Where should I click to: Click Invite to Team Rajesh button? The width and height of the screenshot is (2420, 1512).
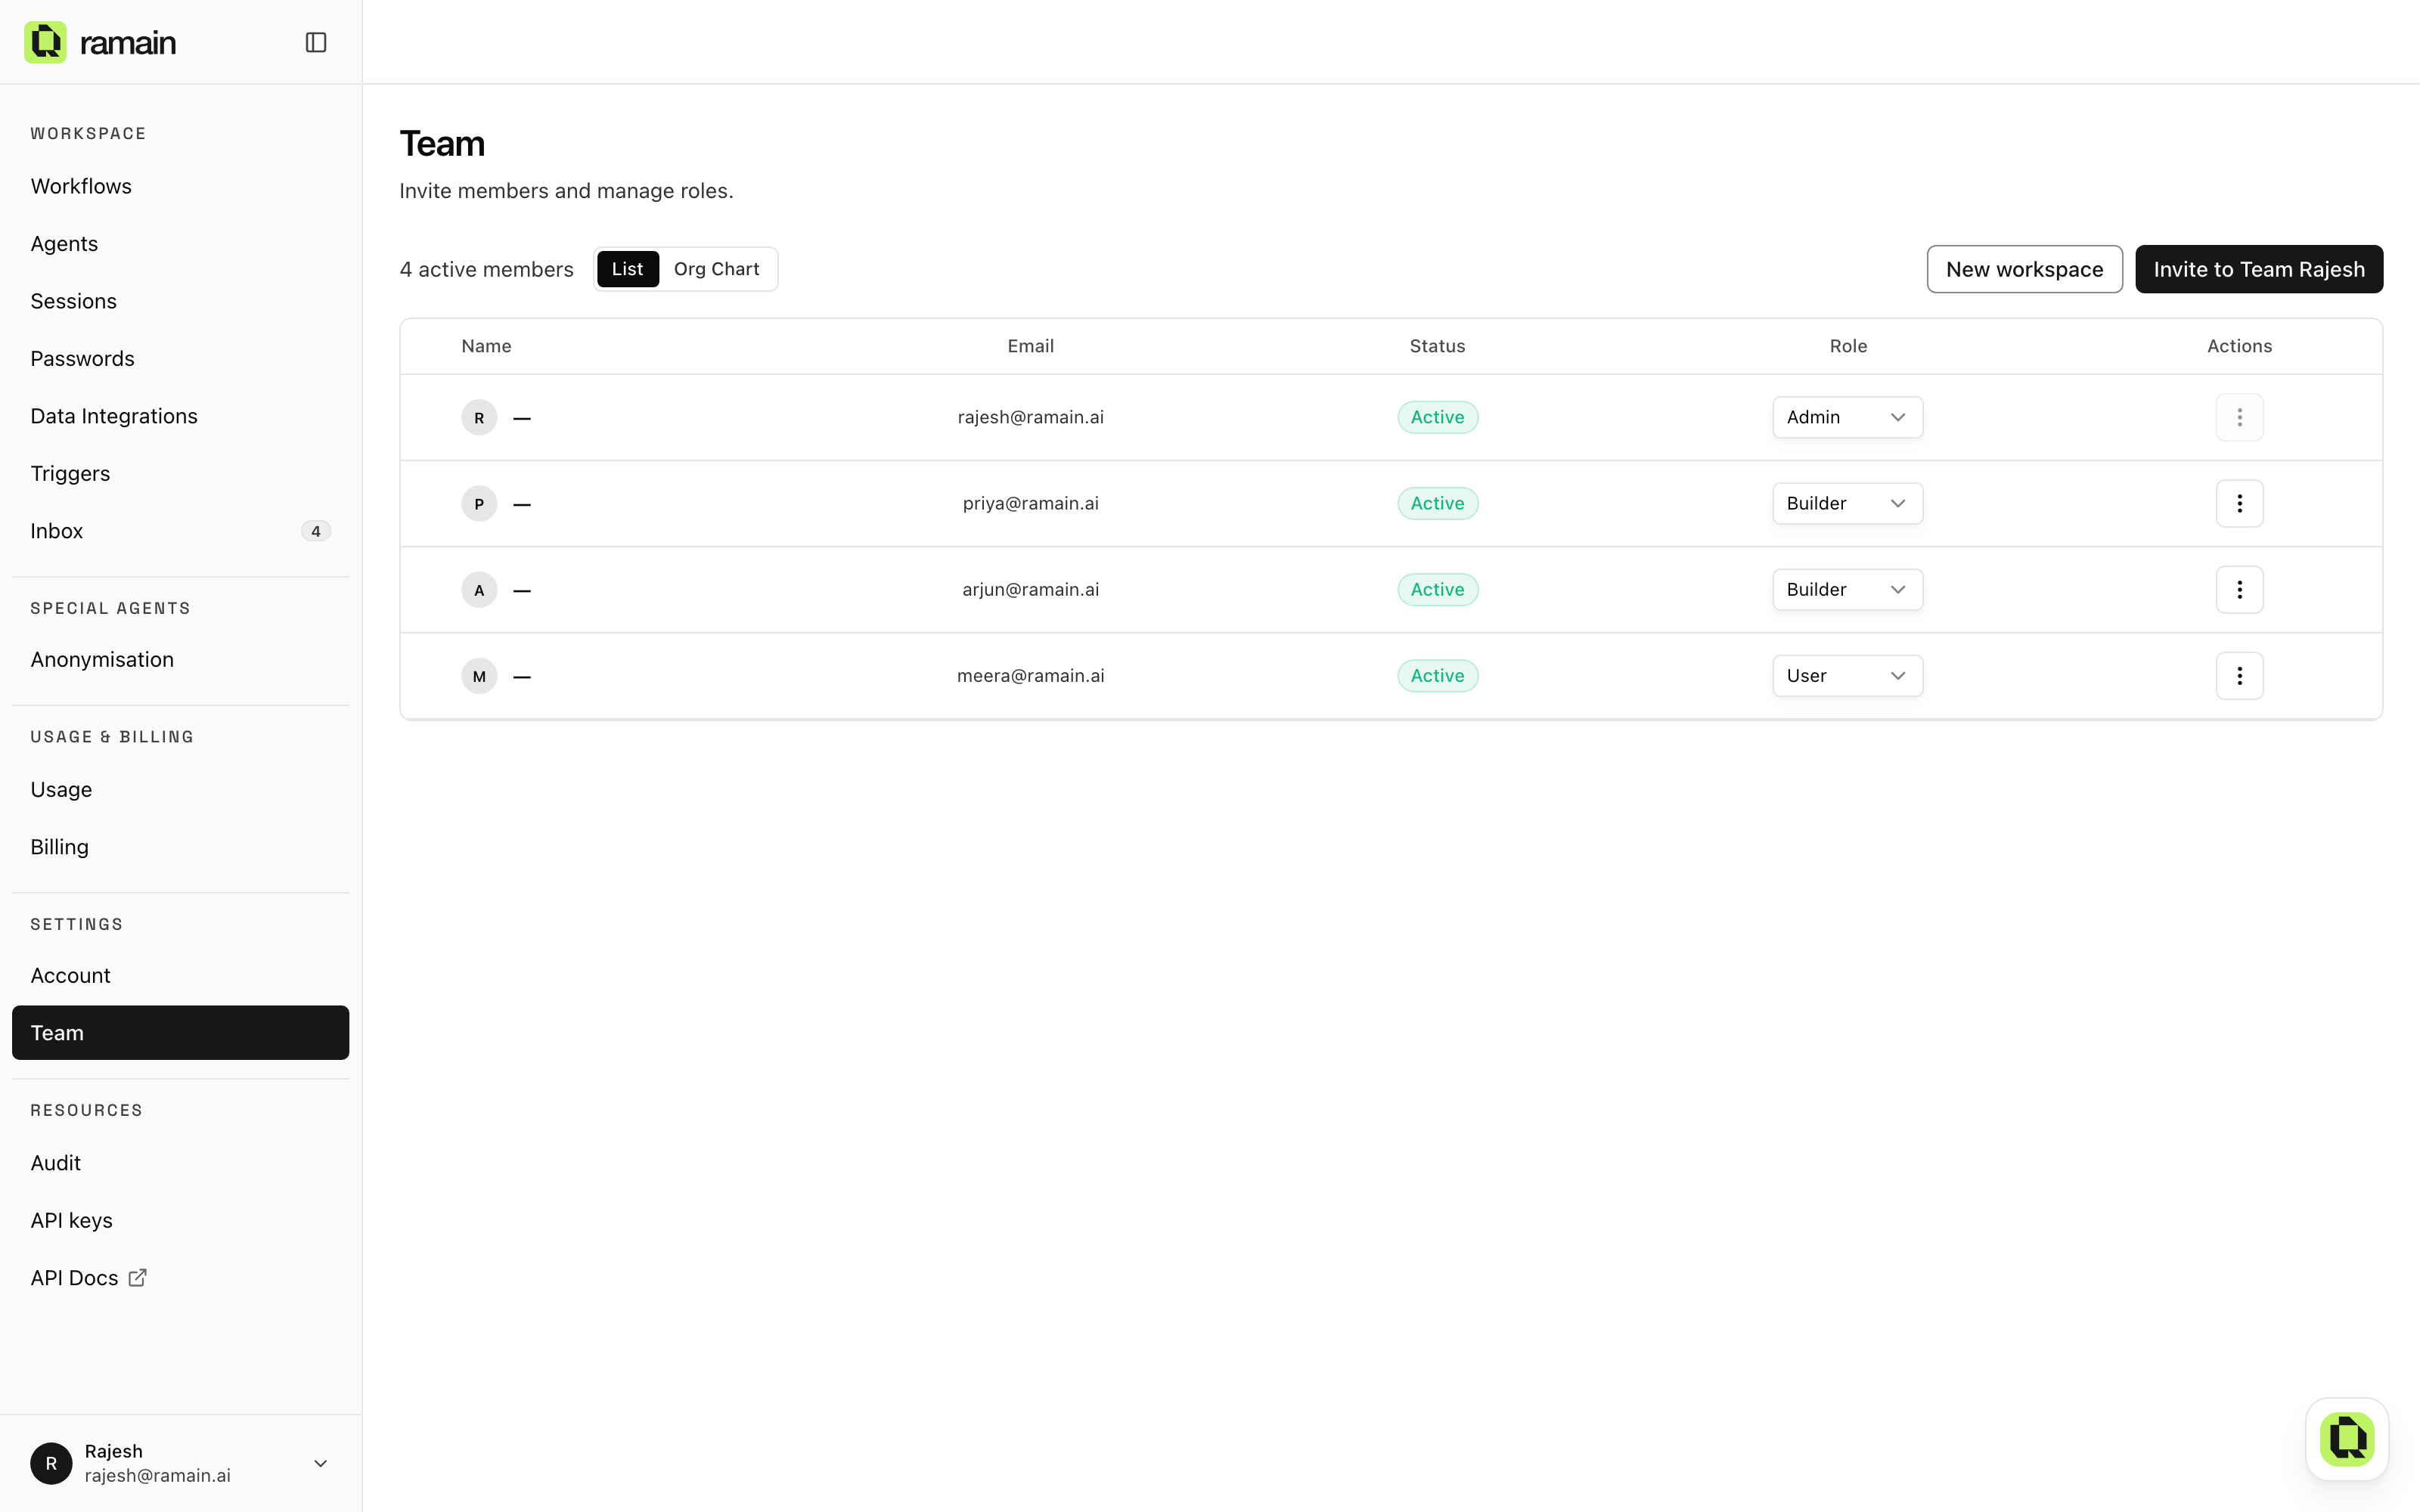coord(2259,269)
